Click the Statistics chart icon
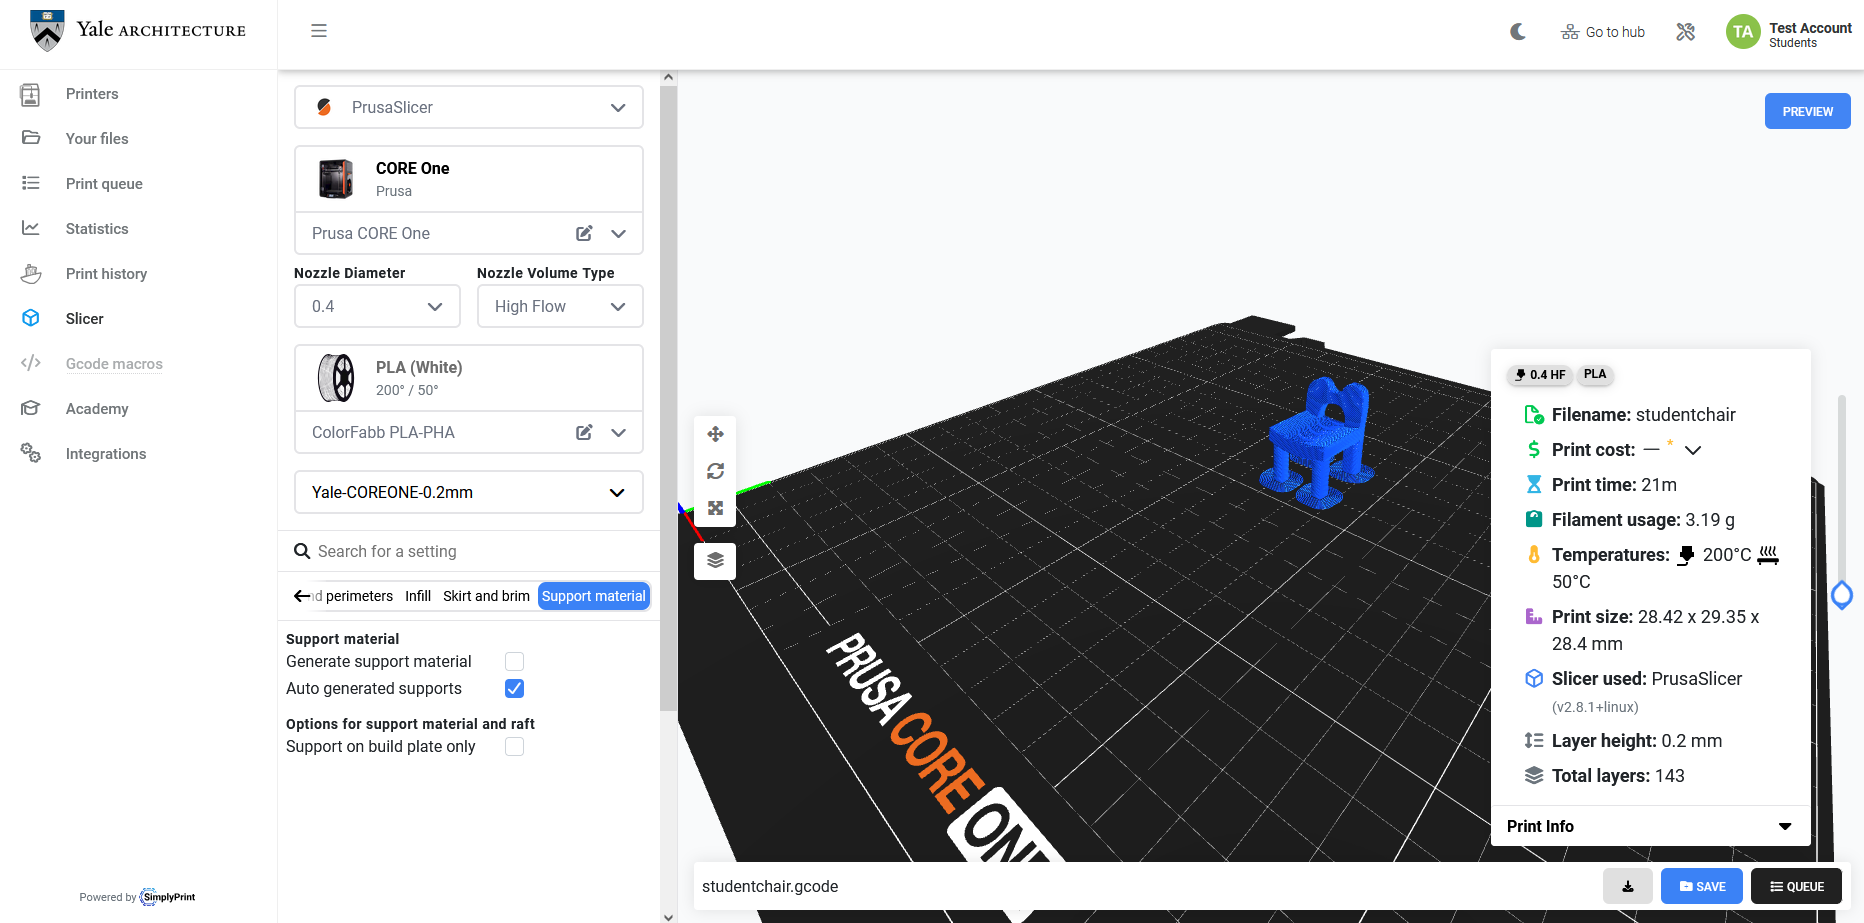The height and width of the screenshot is (923, 1864). pos(31,228)
